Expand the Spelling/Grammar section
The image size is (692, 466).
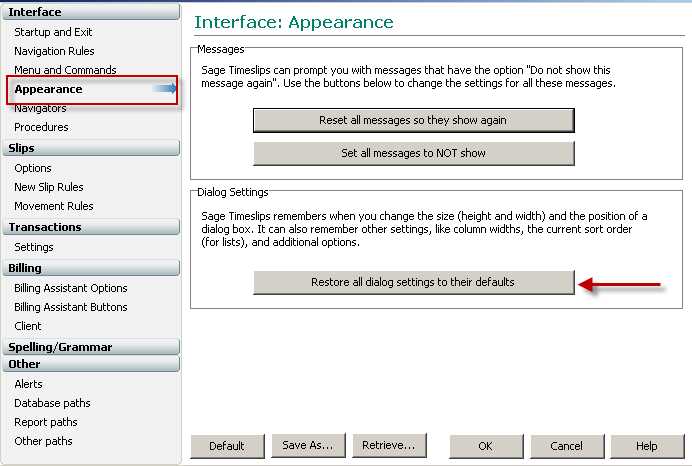[91, 347]
